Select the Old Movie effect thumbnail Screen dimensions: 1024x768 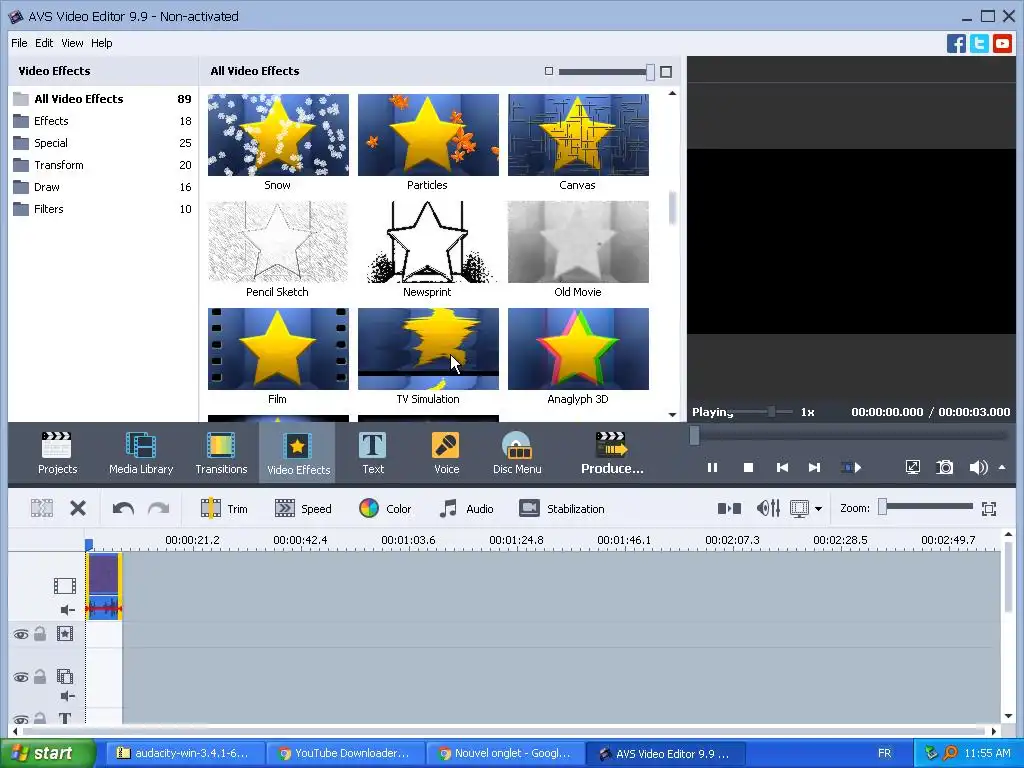point(579,242)
